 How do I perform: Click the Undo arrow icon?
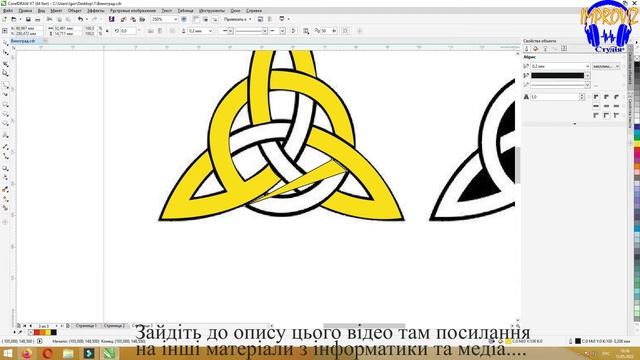click(x=80, y=19)
